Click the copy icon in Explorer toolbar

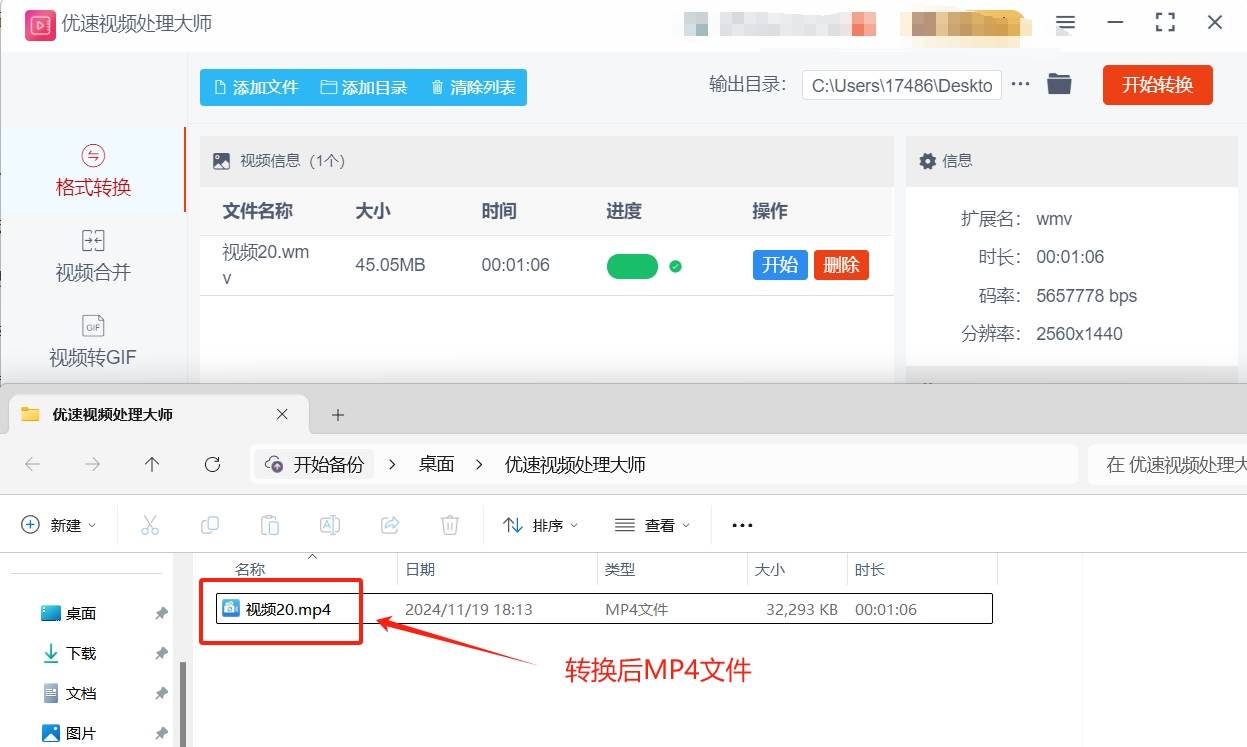(x=210, y=525)
